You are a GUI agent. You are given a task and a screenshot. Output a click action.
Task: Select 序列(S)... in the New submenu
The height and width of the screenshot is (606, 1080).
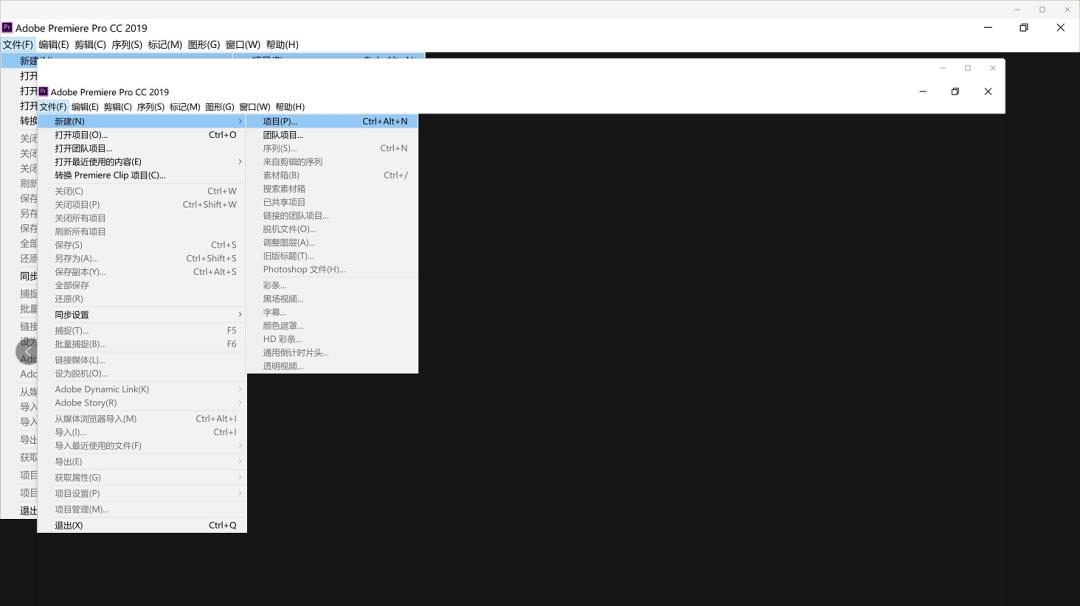[332, 148]
